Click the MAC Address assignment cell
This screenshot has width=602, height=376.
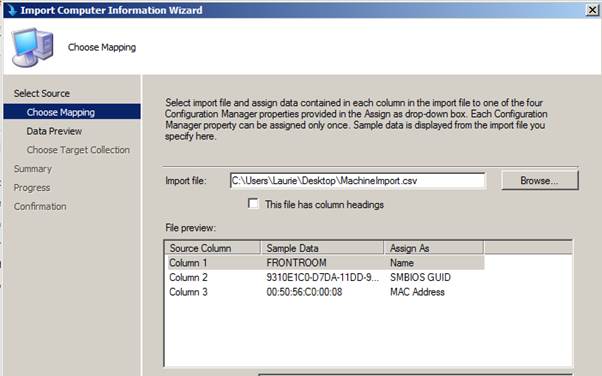417,292
